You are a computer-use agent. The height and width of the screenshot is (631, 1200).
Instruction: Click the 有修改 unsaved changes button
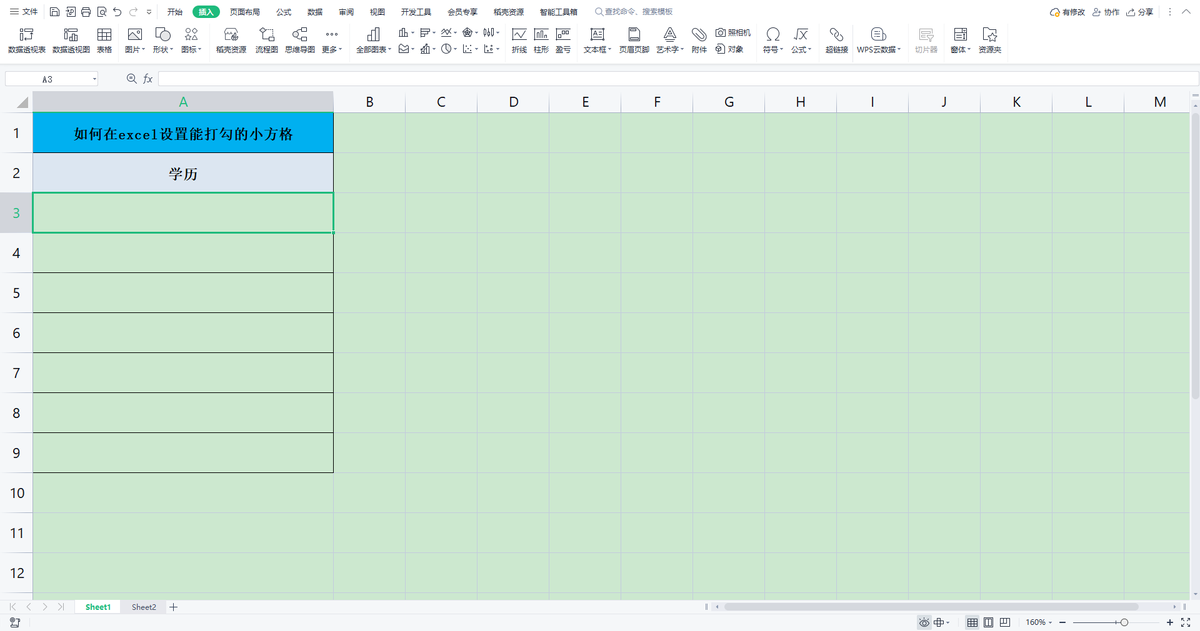(1068, 12)
